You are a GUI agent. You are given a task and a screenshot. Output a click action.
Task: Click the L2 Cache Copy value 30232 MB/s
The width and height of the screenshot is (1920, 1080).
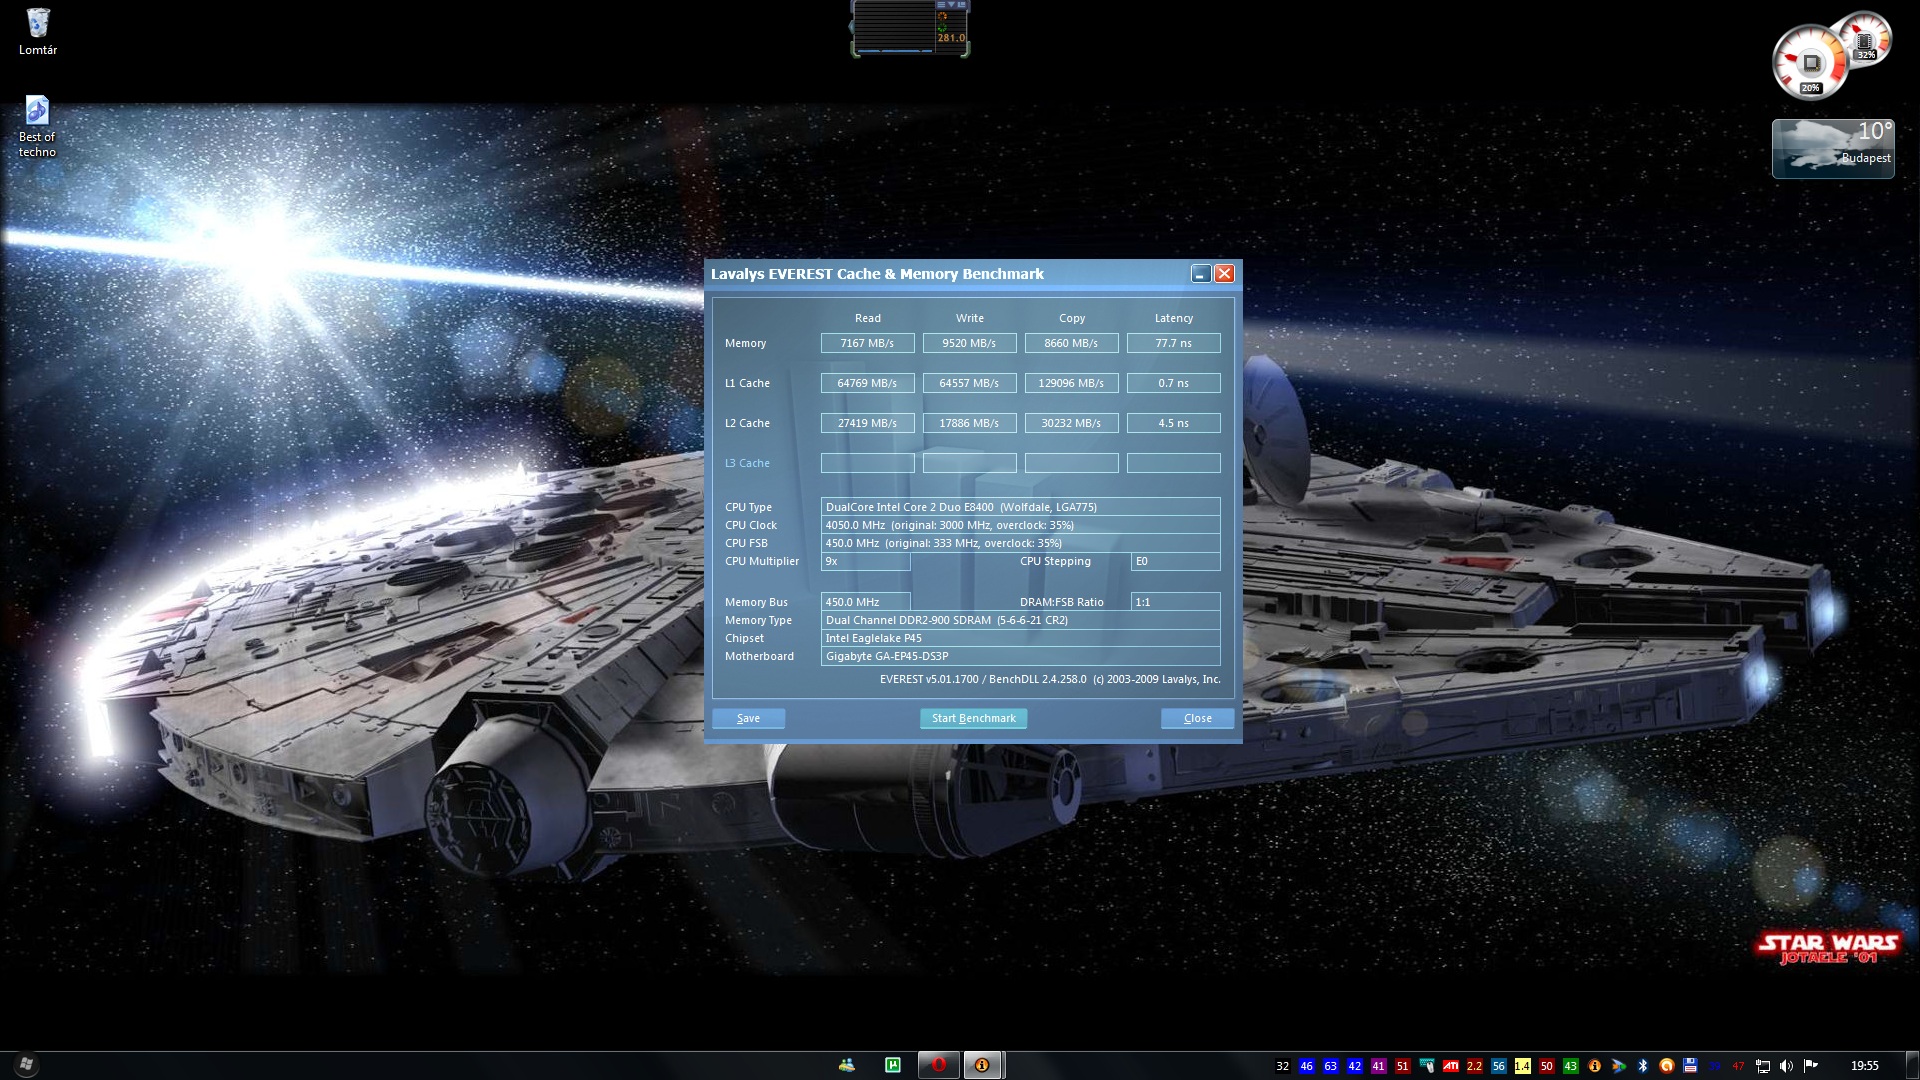click(x=1071, y=423)
